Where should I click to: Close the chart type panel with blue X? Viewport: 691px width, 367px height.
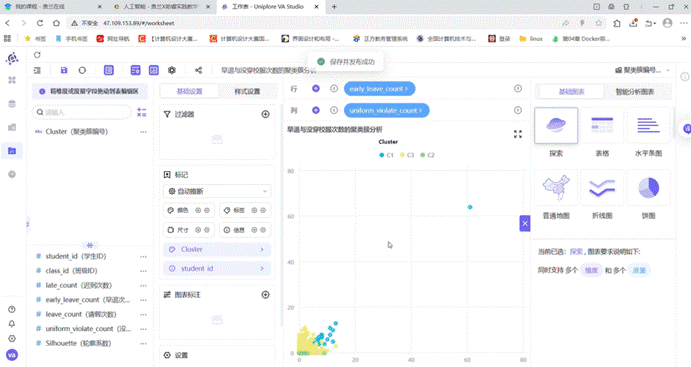click(x=525, y=223)
